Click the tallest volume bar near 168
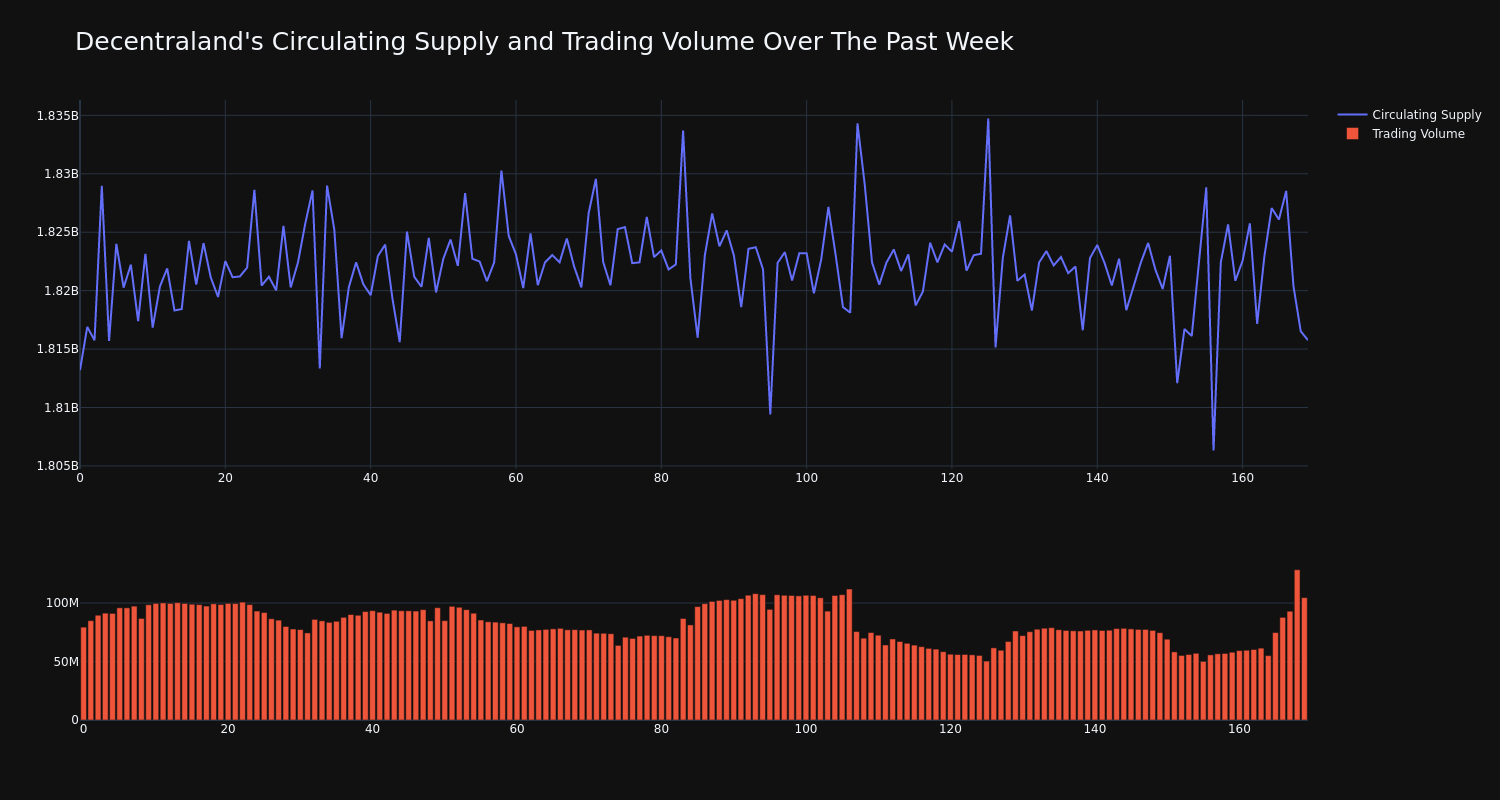 click(1297, 645)
